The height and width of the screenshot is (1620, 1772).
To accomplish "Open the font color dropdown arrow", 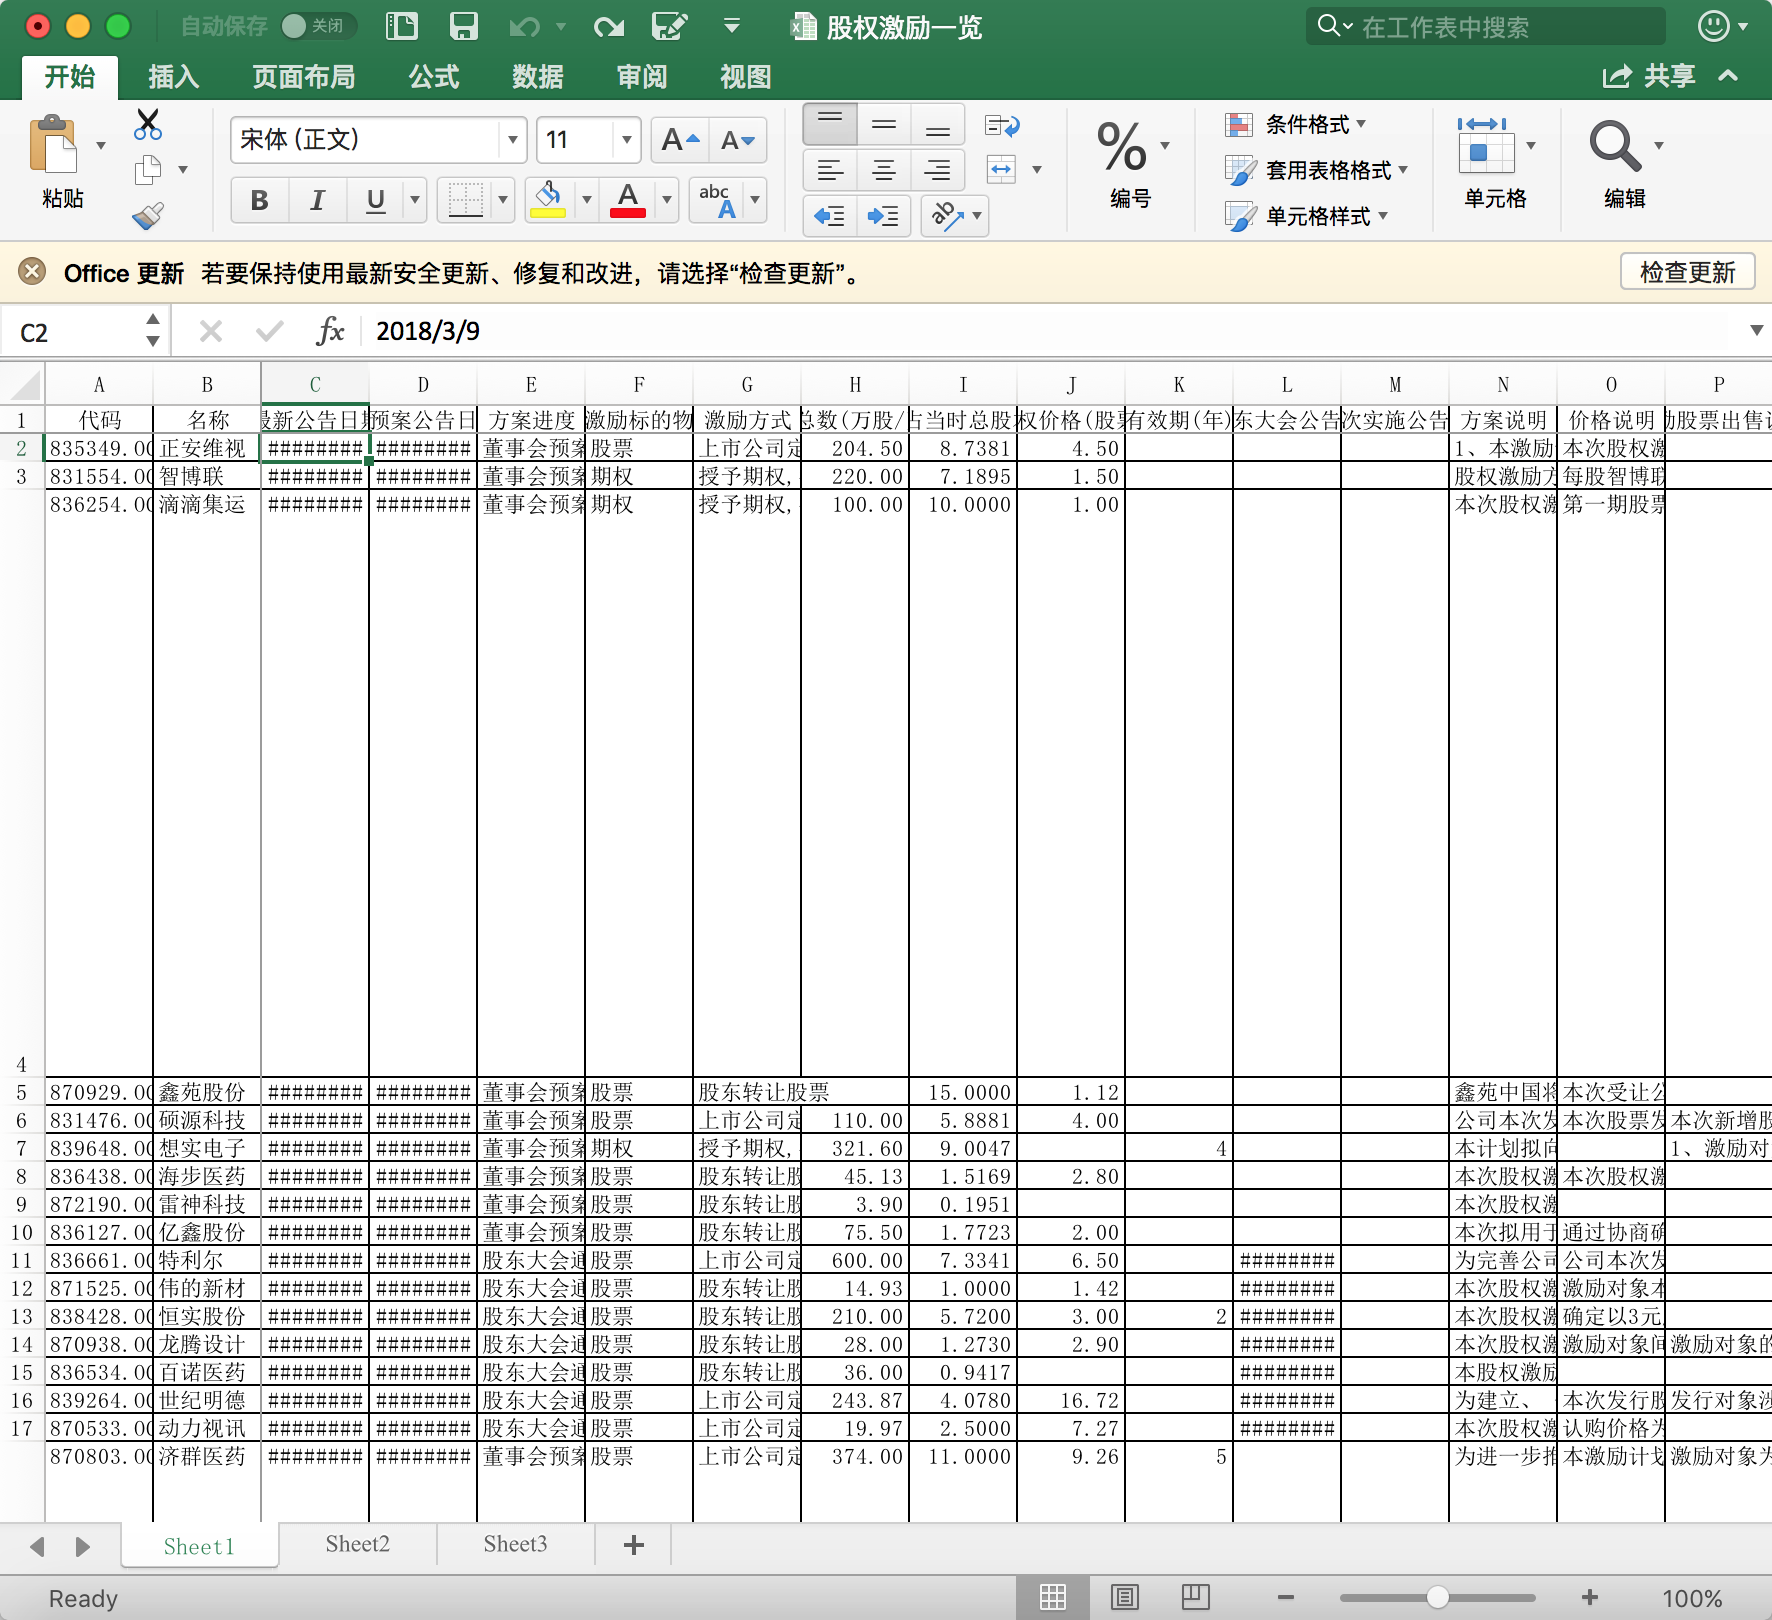I will coord(666,200).
